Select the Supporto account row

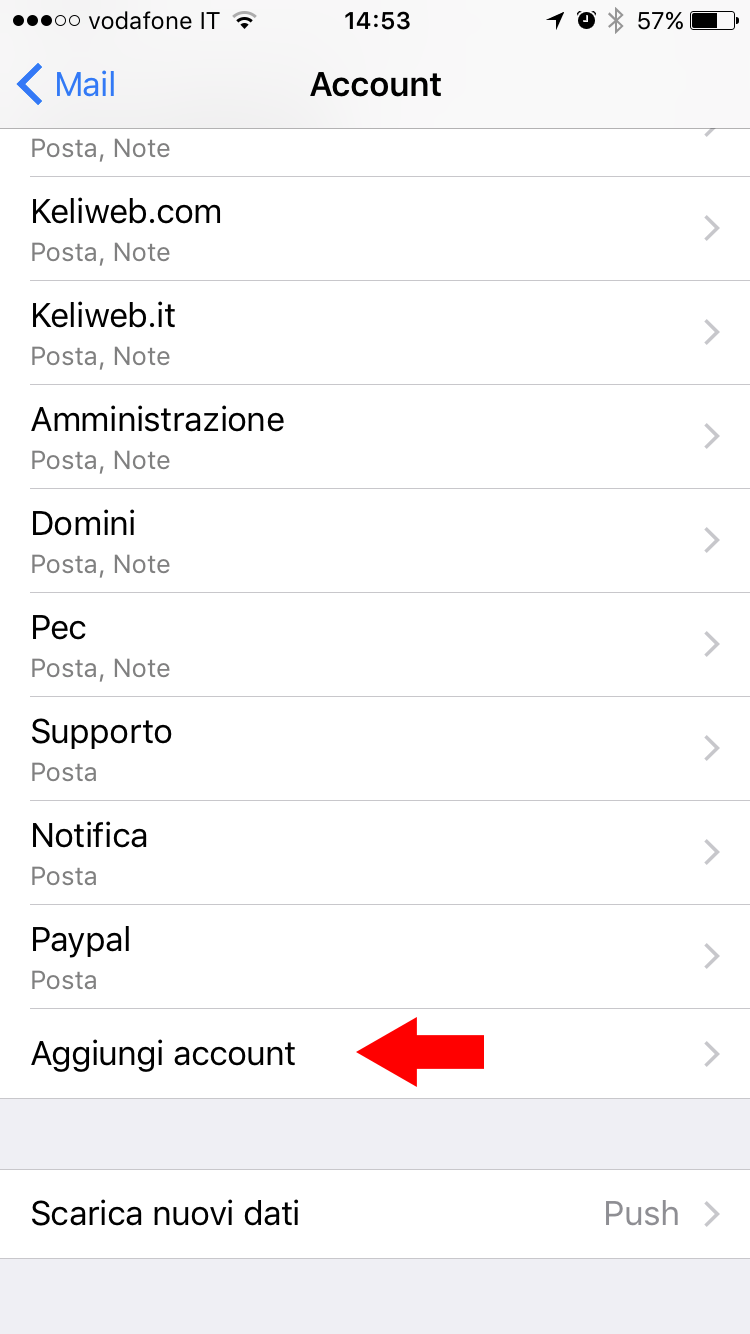click(x=375, y=749)
